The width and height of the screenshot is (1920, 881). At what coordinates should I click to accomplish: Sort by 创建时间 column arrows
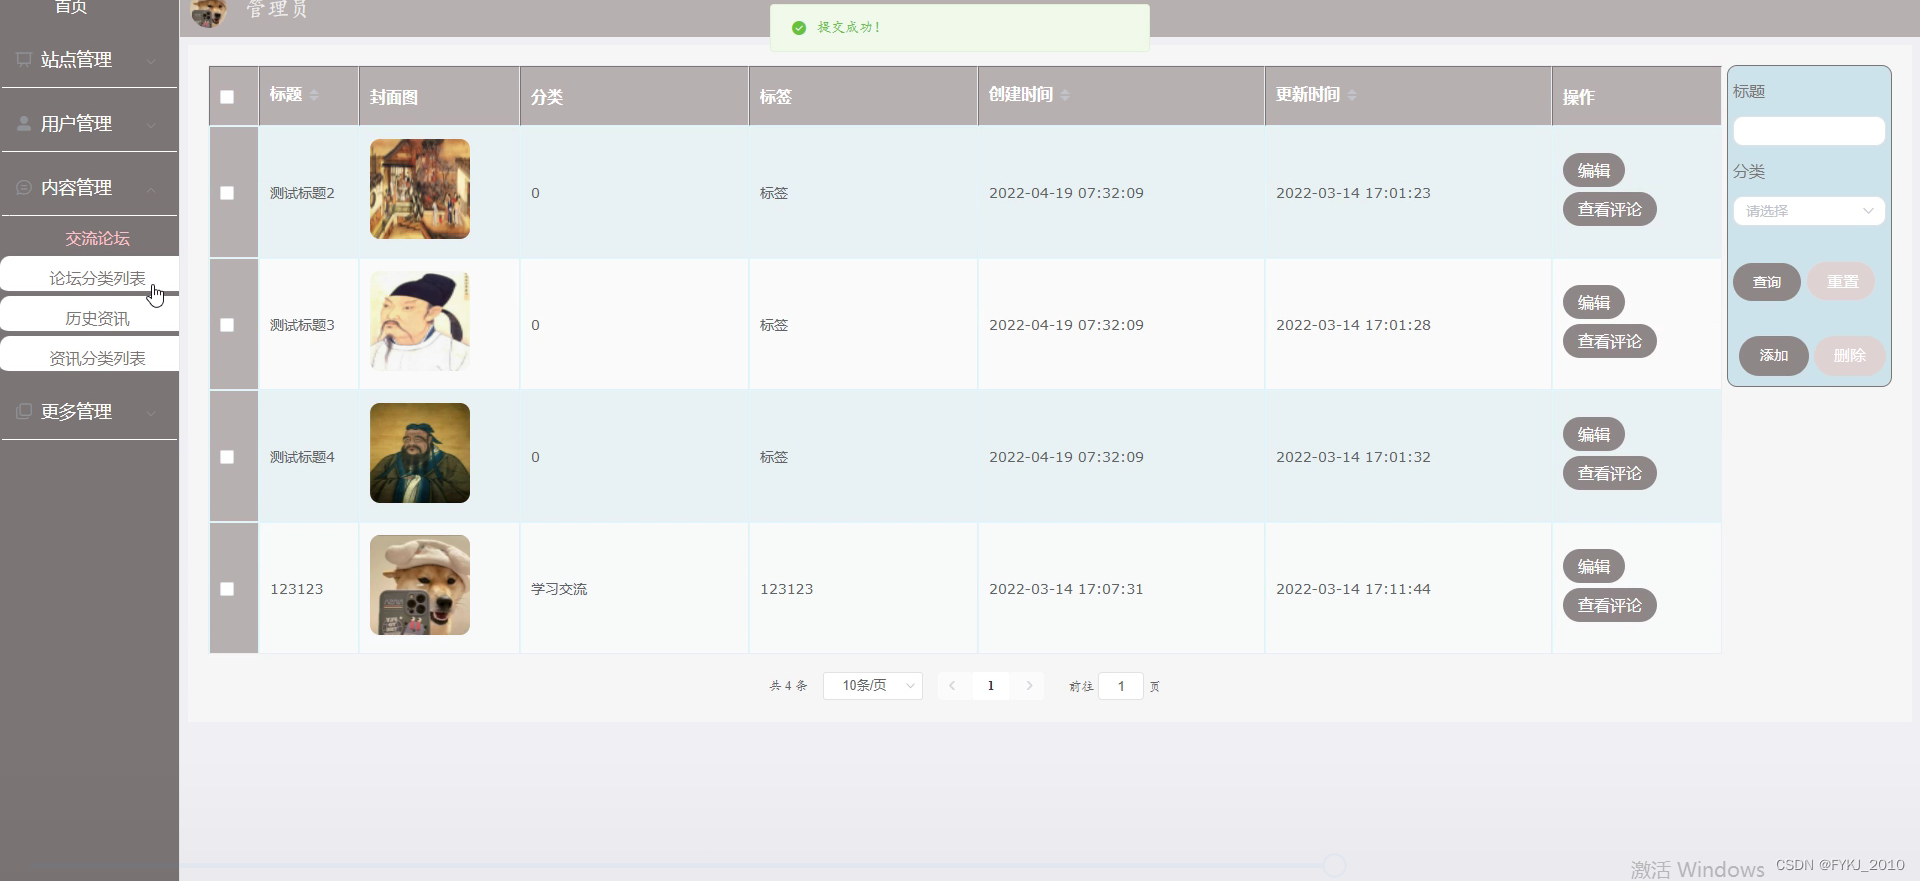coord(1065,95)
